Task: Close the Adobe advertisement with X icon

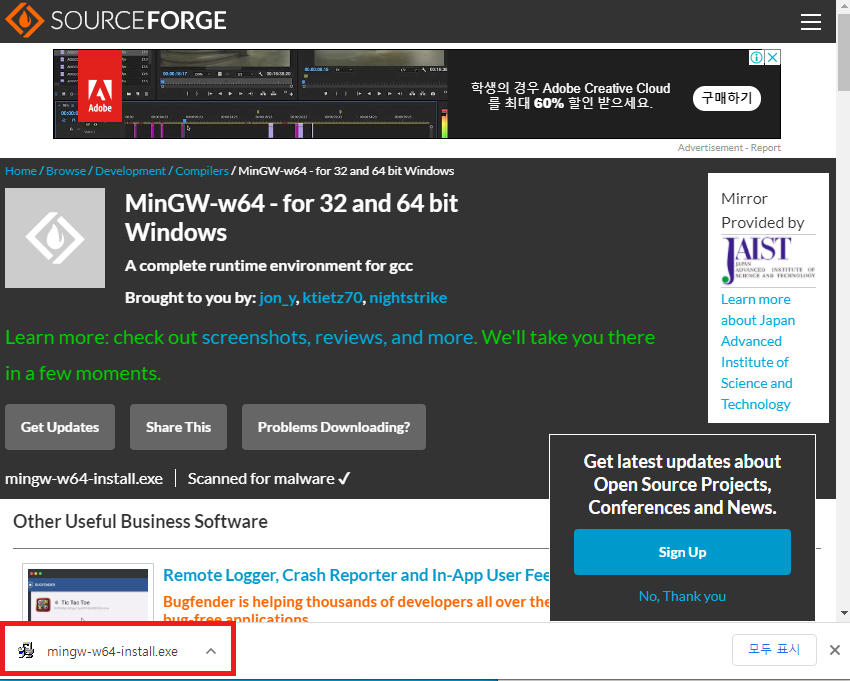Action: click(x=773, y=57)
